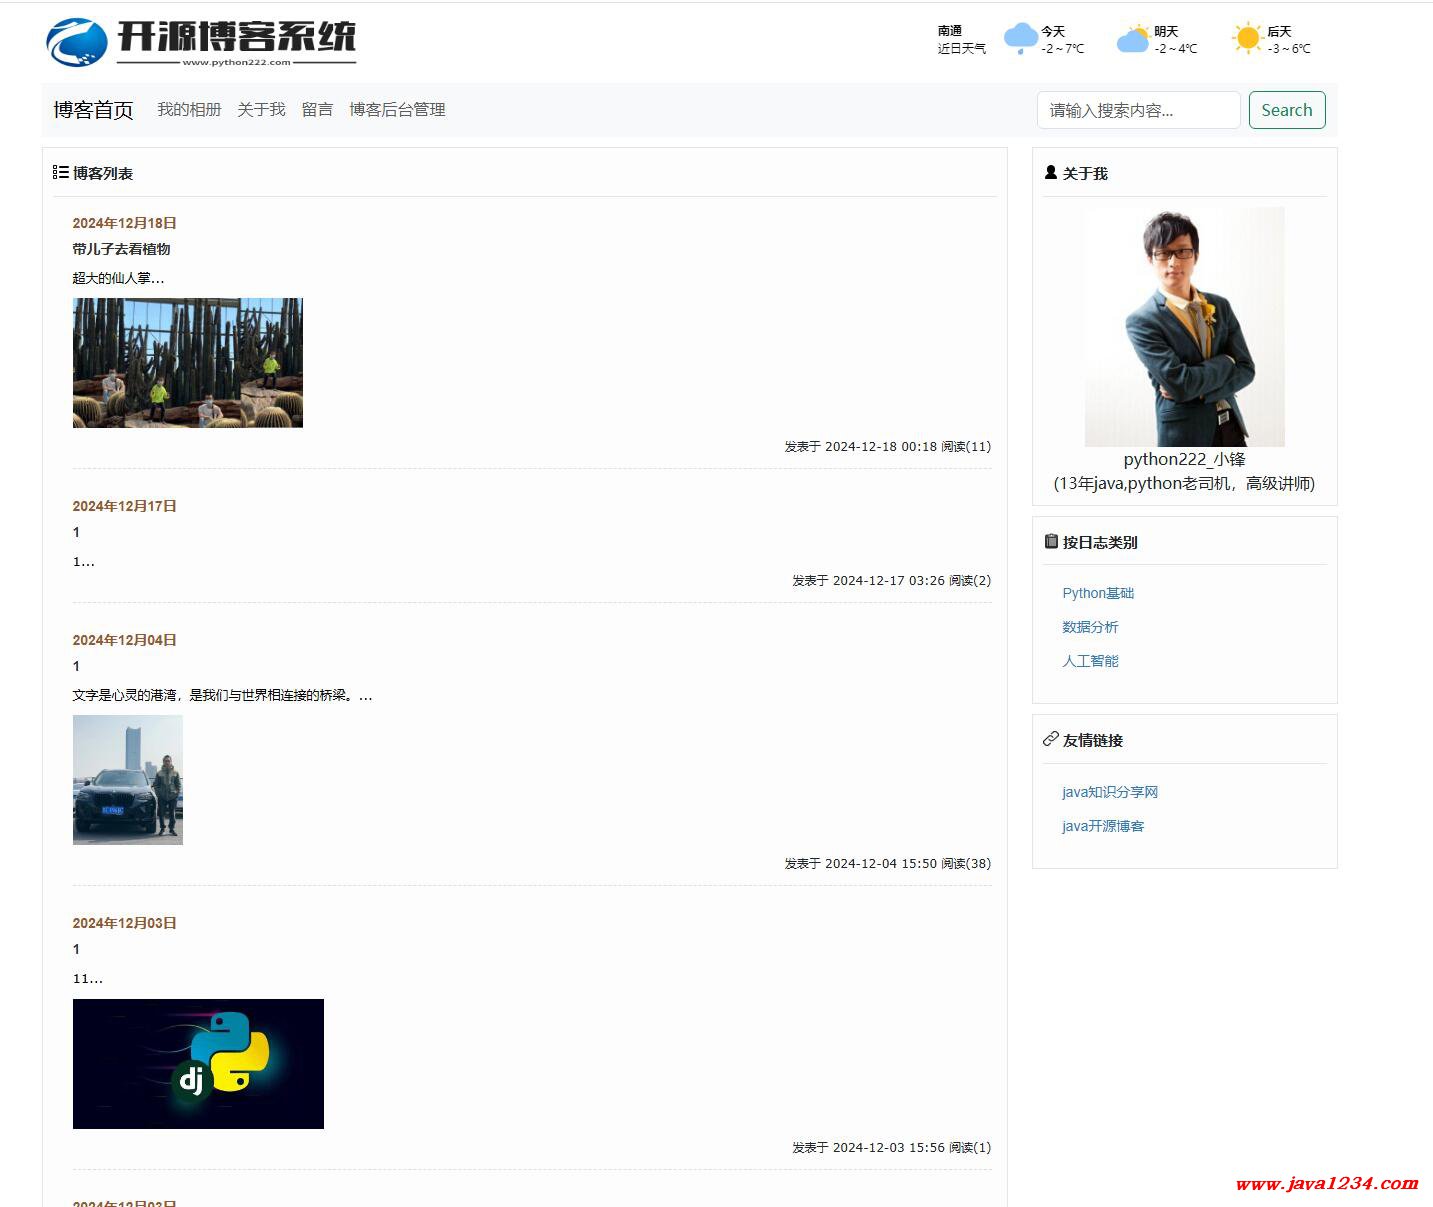Click the Python Django logo thumbnail
The width and height of the screenshot is (1433, 1207).
[x=198, y=1064]
